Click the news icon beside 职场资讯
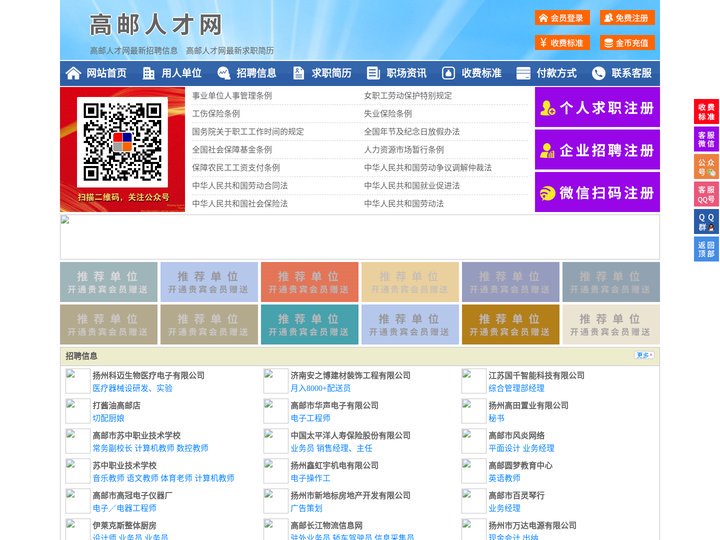Viewport: 720px width, 540px height. coord(373,73)
